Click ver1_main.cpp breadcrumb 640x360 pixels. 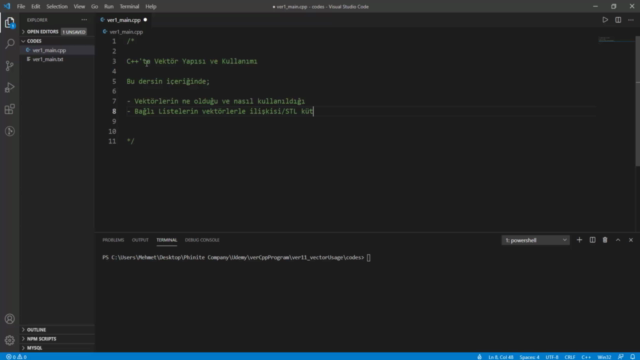(126, 31)
